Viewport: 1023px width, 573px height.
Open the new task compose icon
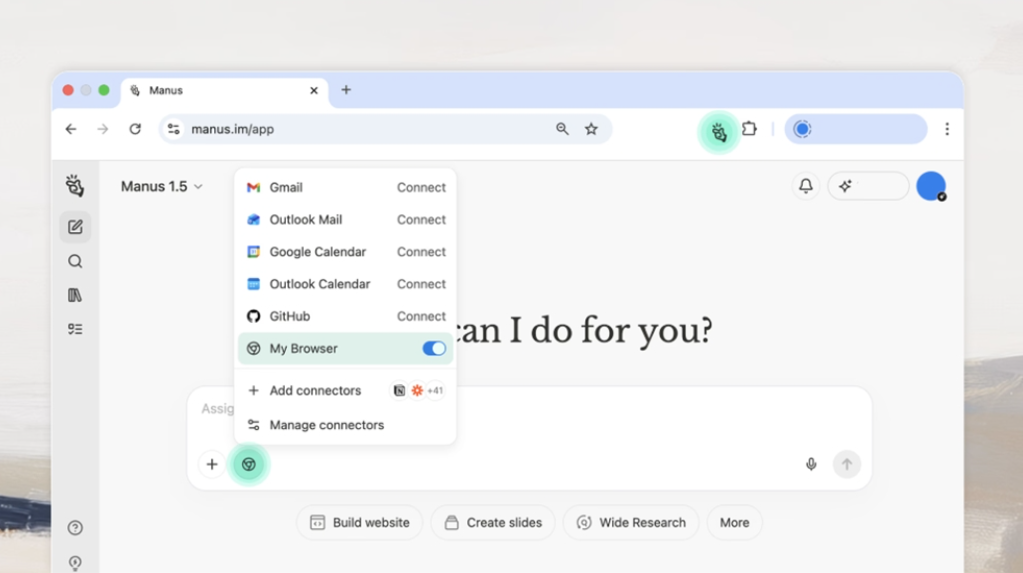click(x=75, y=227)
